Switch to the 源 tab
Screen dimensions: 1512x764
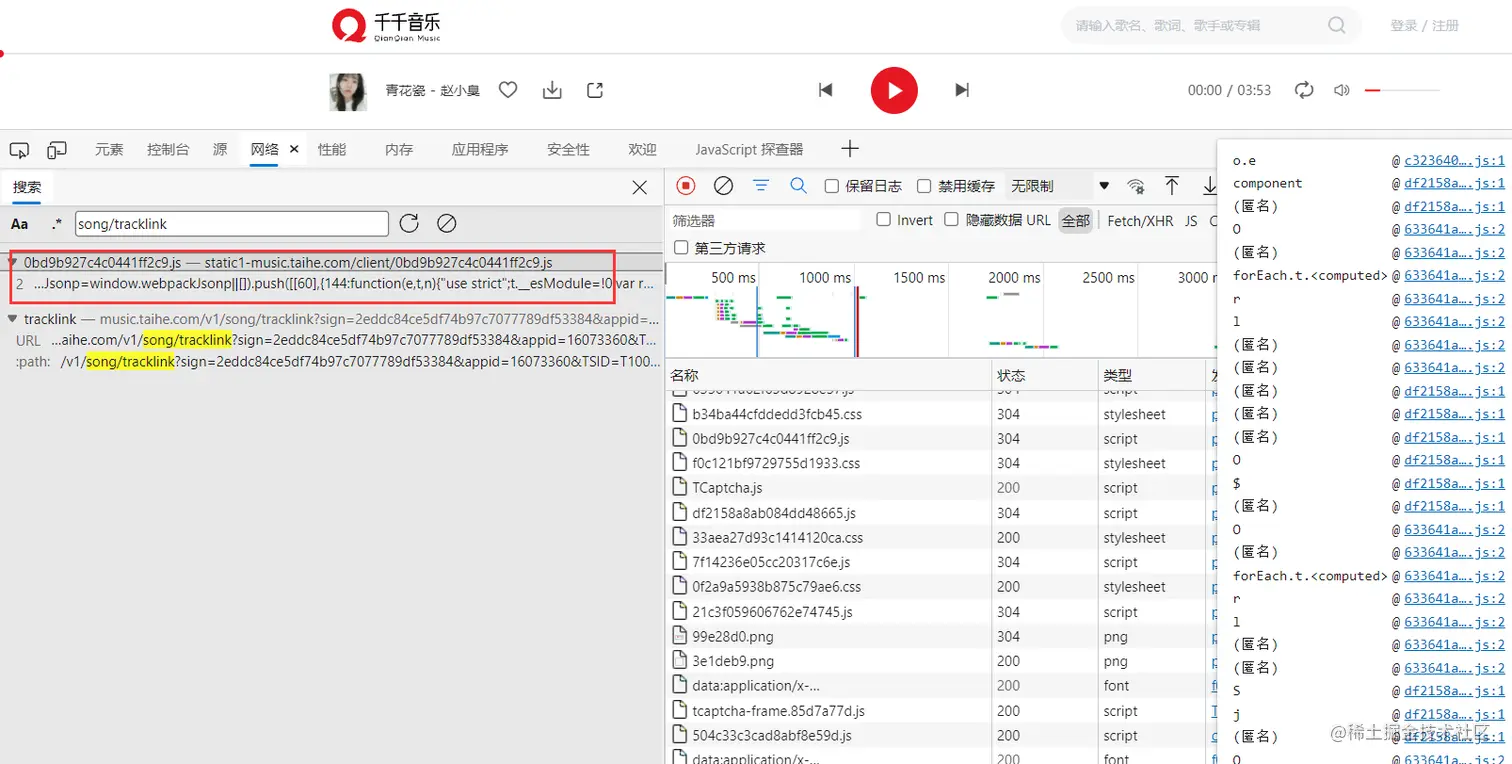point(220,149)
